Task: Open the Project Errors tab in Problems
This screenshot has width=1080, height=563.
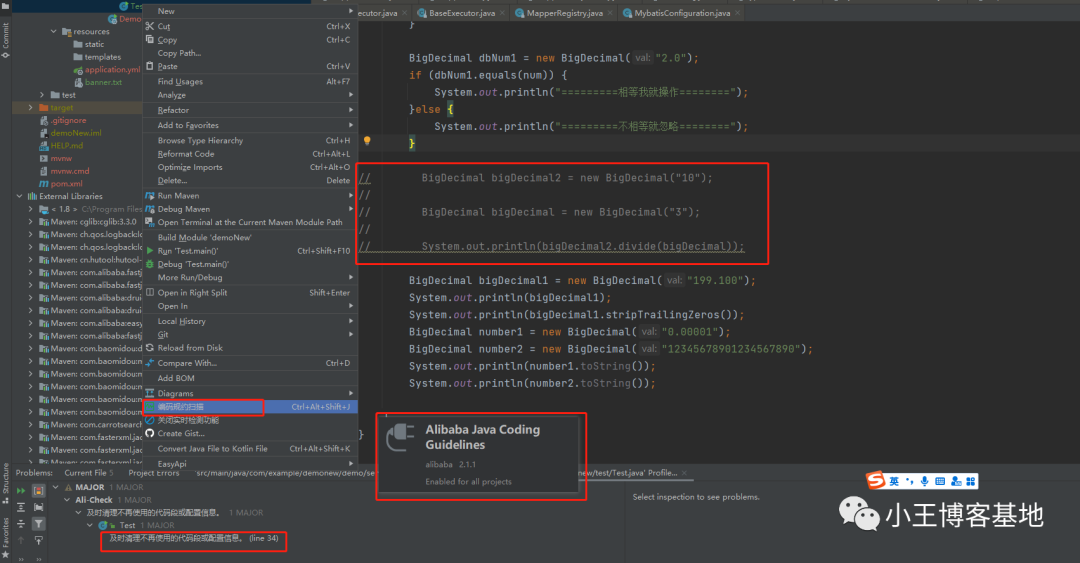Action: tap(154, 473)
